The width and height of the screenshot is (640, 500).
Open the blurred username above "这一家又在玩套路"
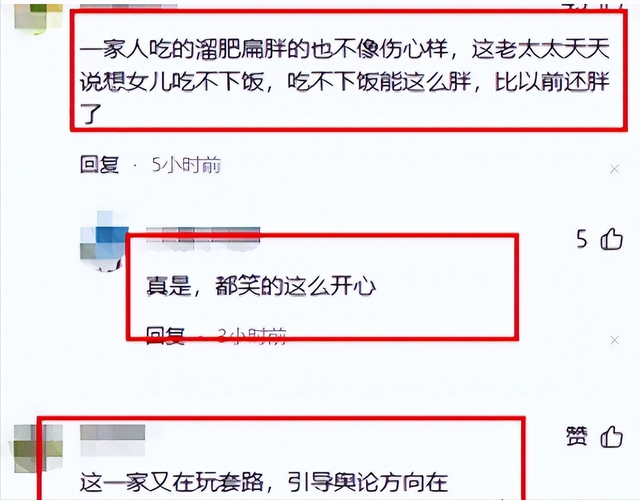pyautogui.click(x=113, y=440)
